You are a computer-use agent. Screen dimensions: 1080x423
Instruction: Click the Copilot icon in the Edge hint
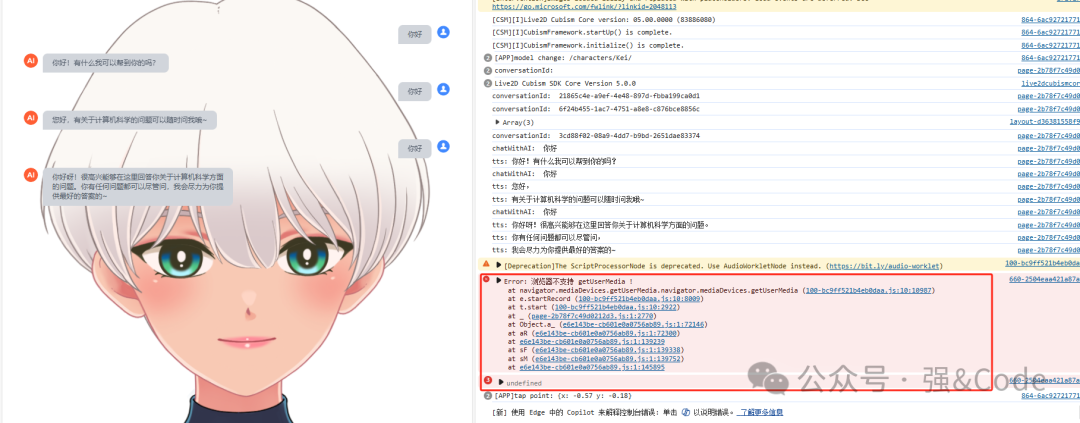685,413
